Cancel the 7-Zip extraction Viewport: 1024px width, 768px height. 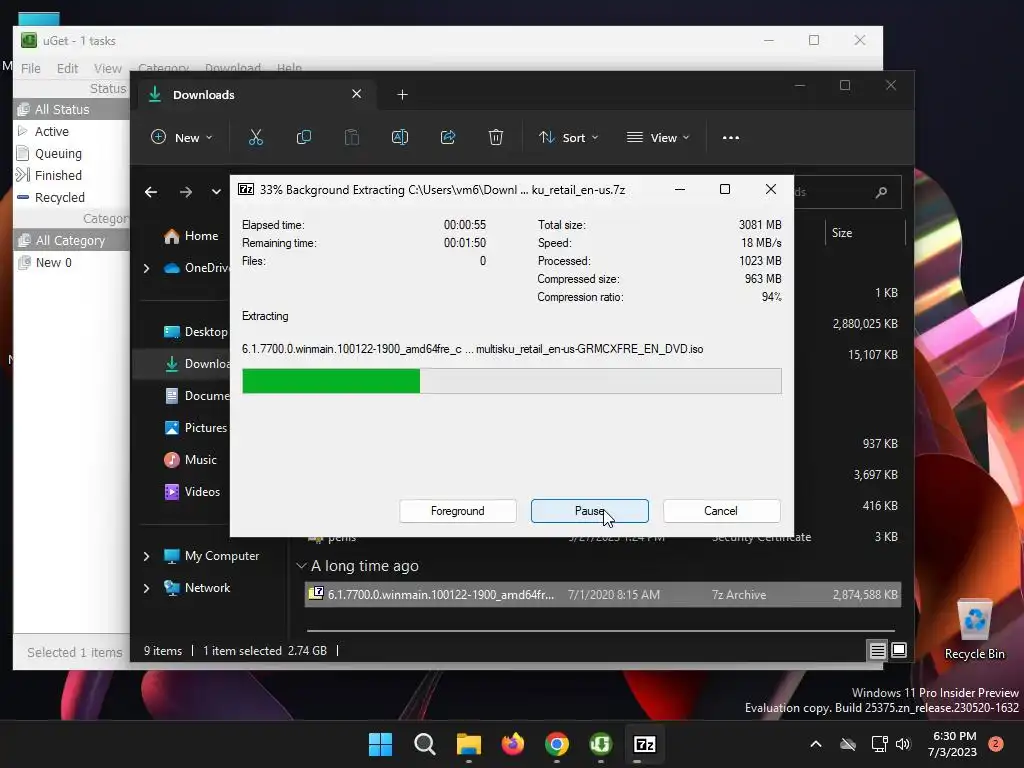coord(722,511)
